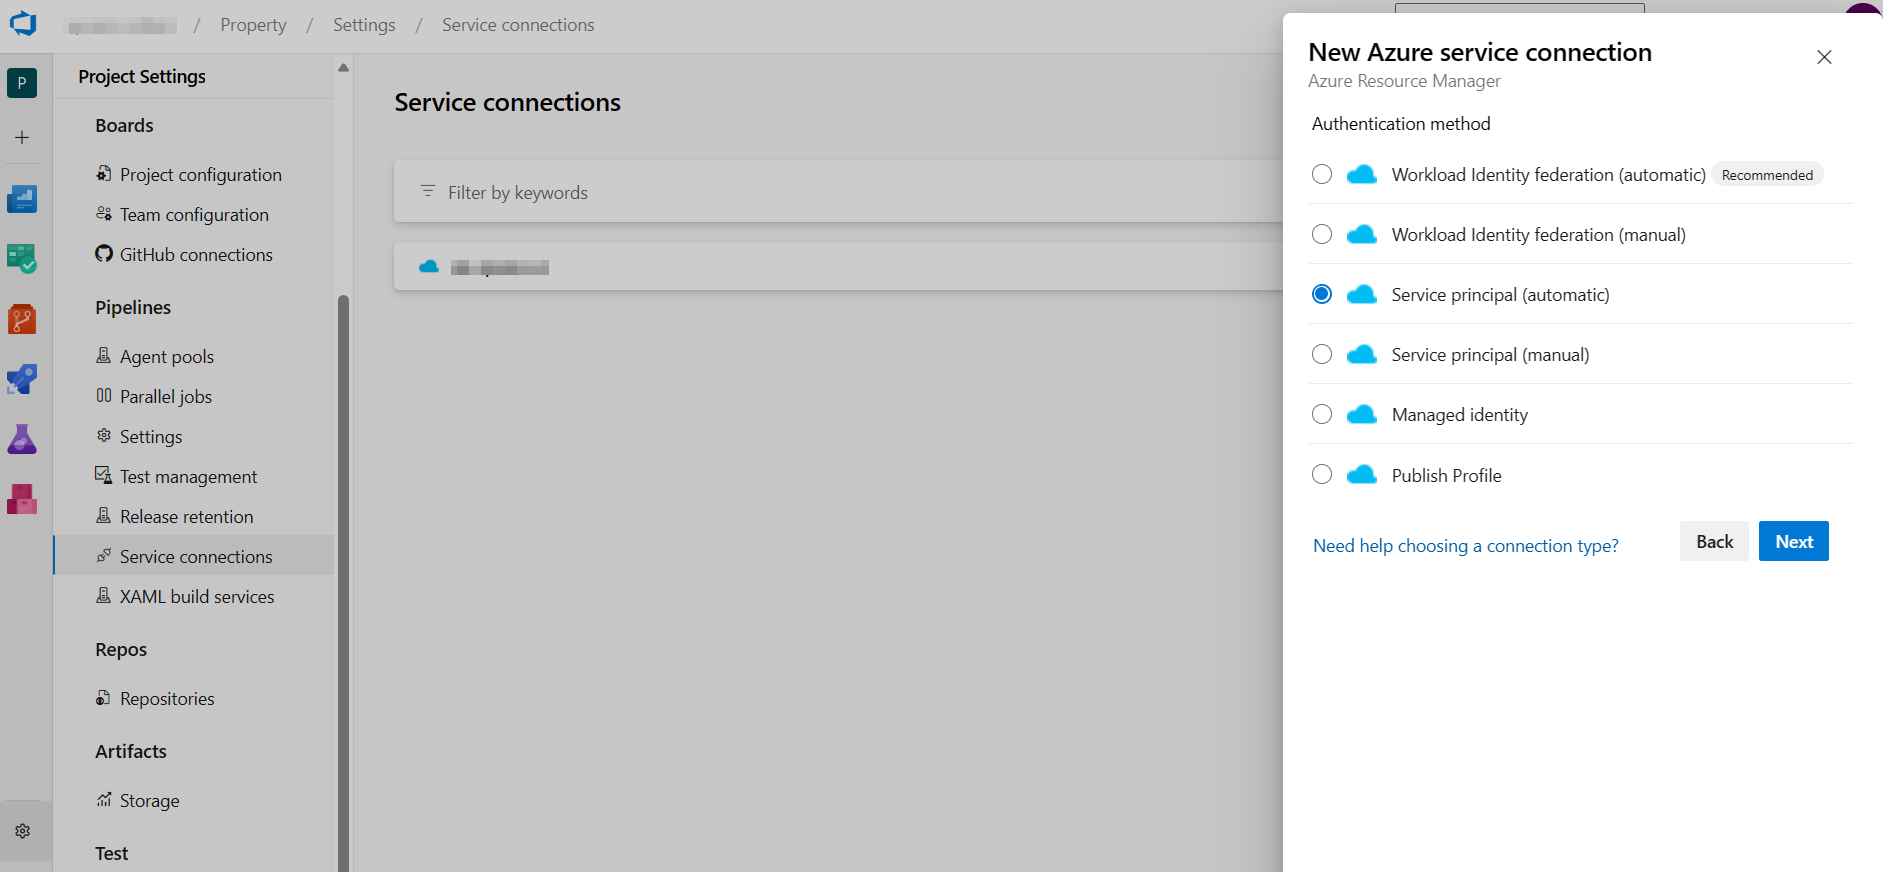
Task: Open Service connections menu item
Action: click(x=194, y=556)
